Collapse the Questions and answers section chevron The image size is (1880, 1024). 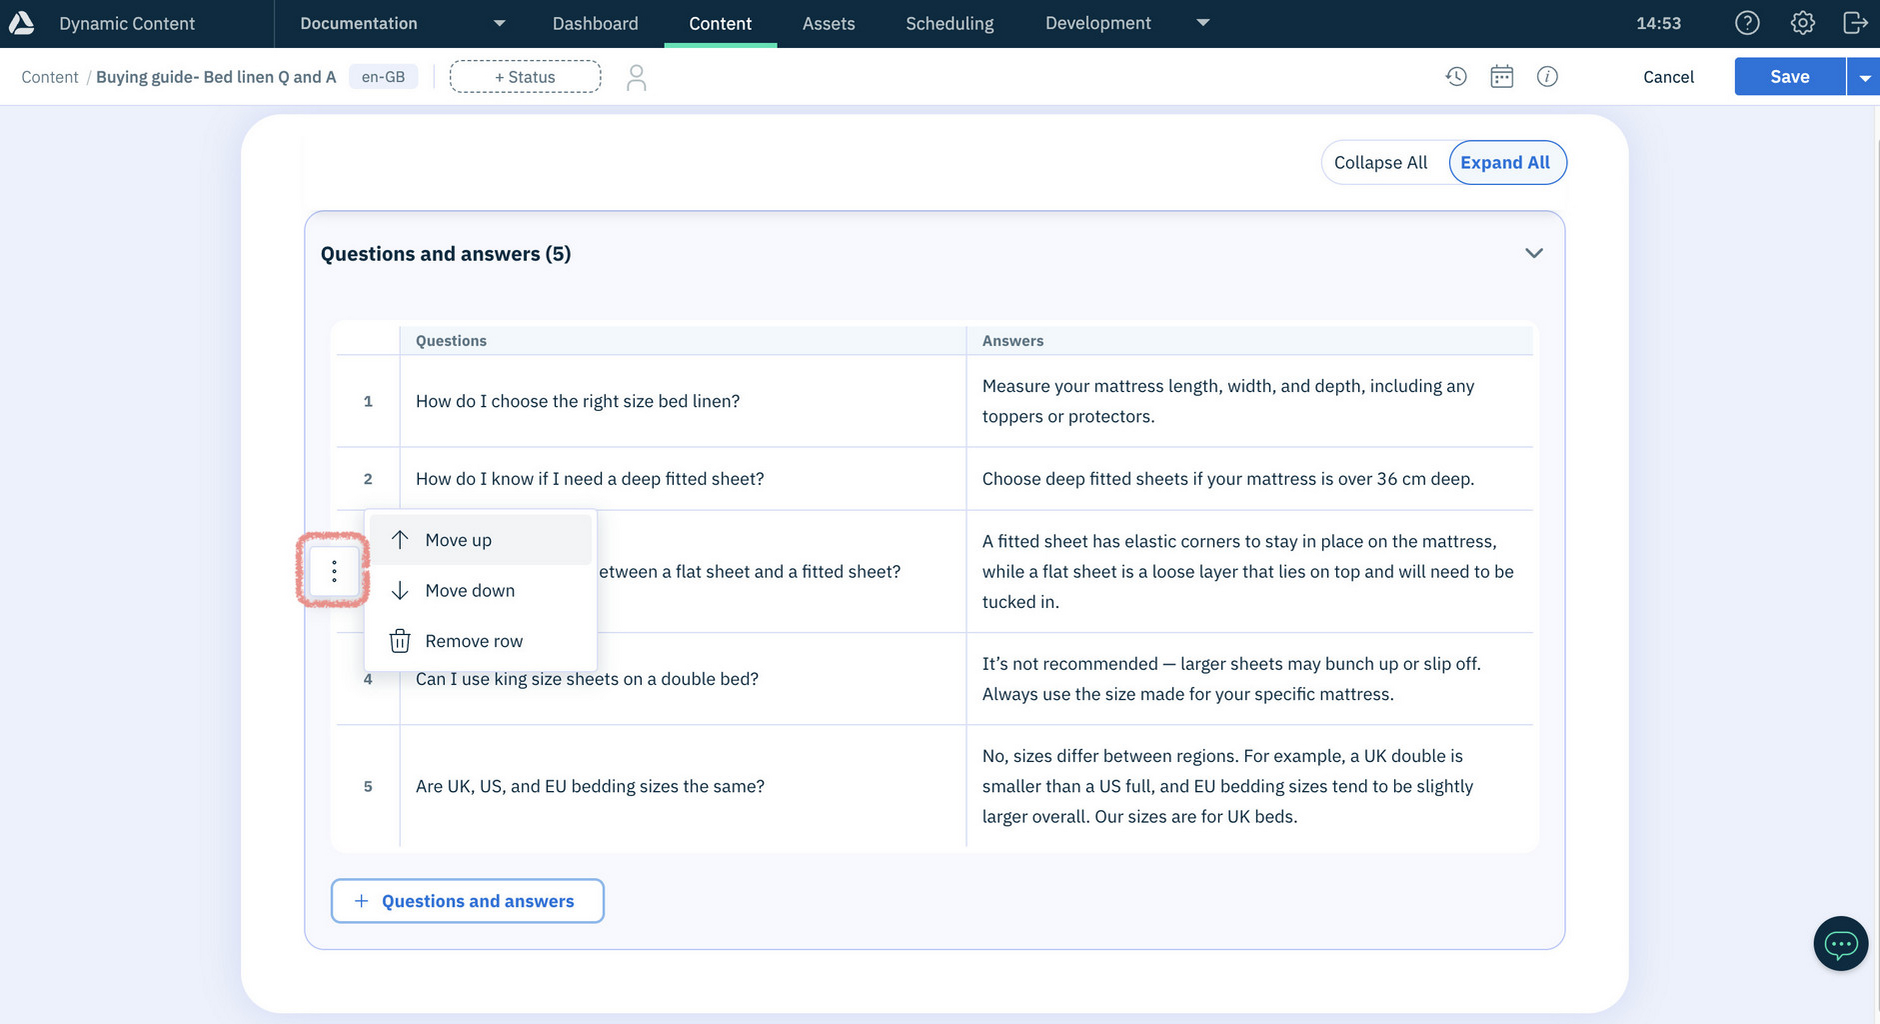click(1533, 253)
